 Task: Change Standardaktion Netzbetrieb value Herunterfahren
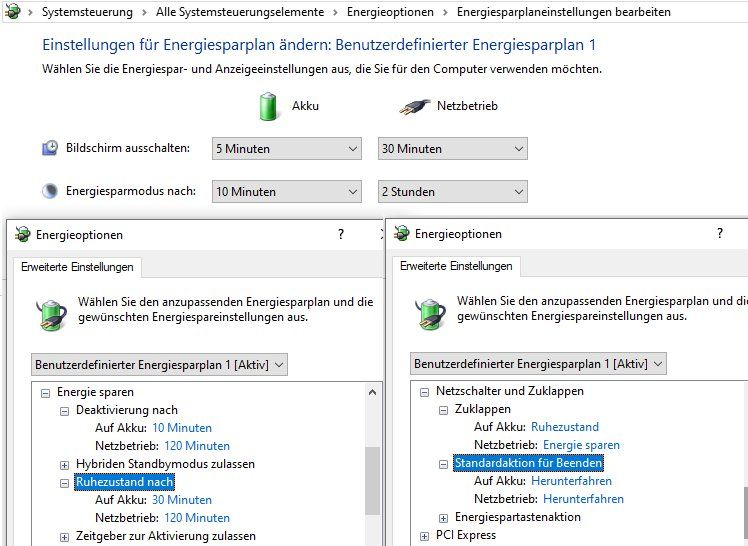pos(583,499)
